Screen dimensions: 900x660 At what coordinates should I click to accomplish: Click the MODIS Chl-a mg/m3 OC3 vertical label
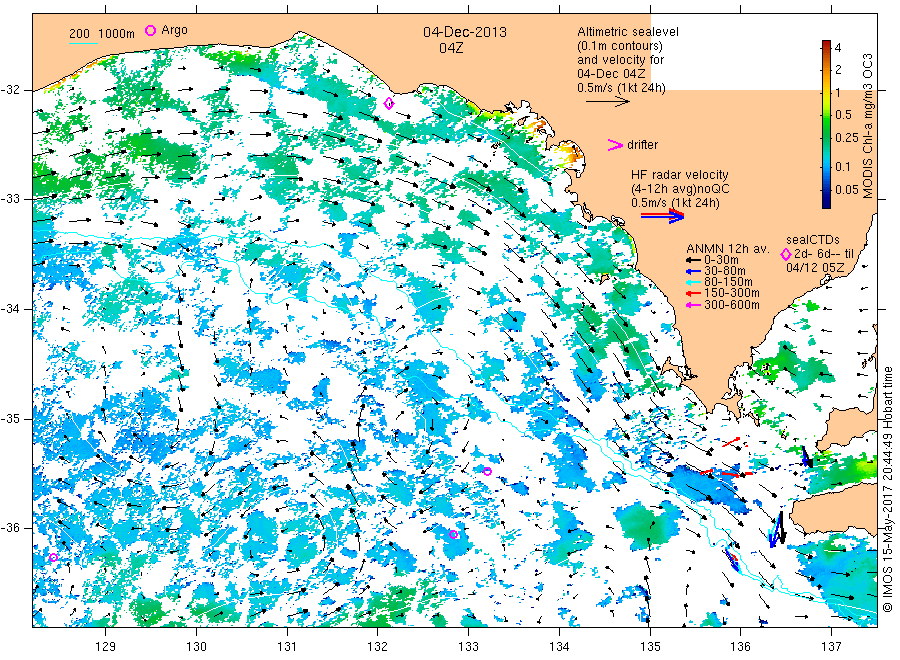(x=867, y=126)
